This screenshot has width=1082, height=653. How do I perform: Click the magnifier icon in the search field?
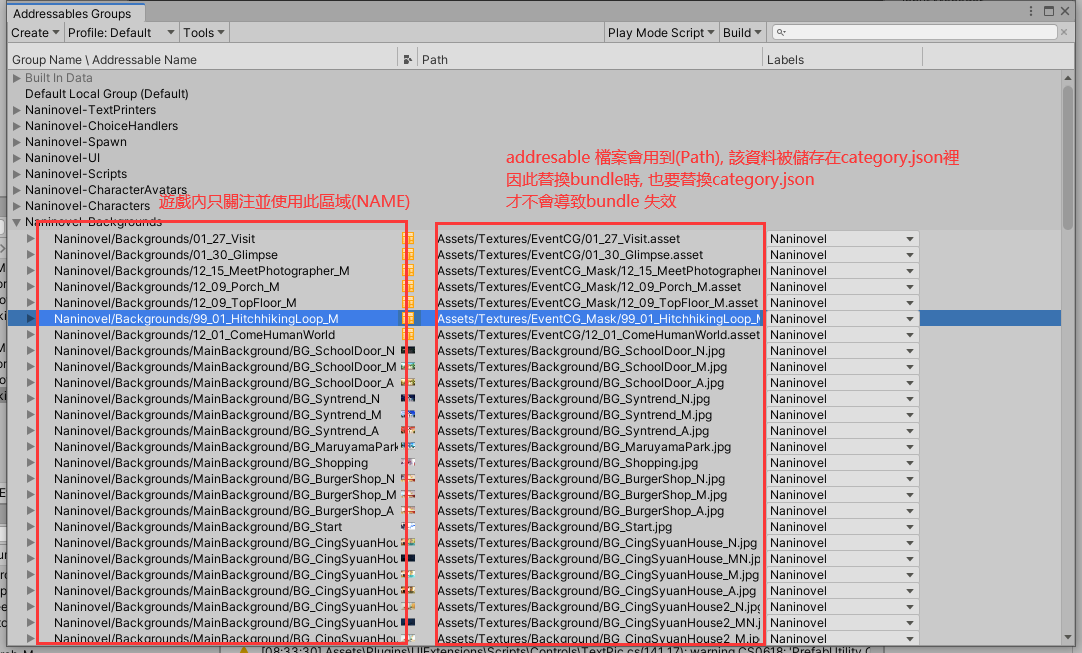(781, 33)
